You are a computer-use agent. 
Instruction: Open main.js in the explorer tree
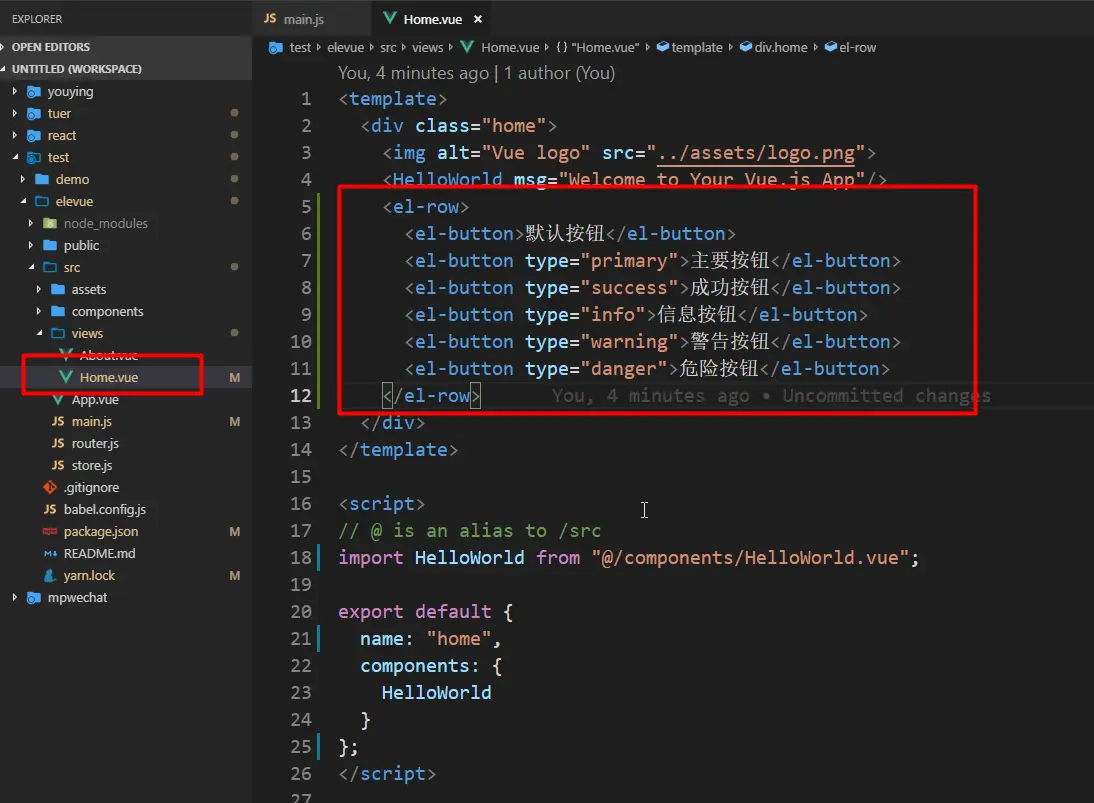point(91,421)
